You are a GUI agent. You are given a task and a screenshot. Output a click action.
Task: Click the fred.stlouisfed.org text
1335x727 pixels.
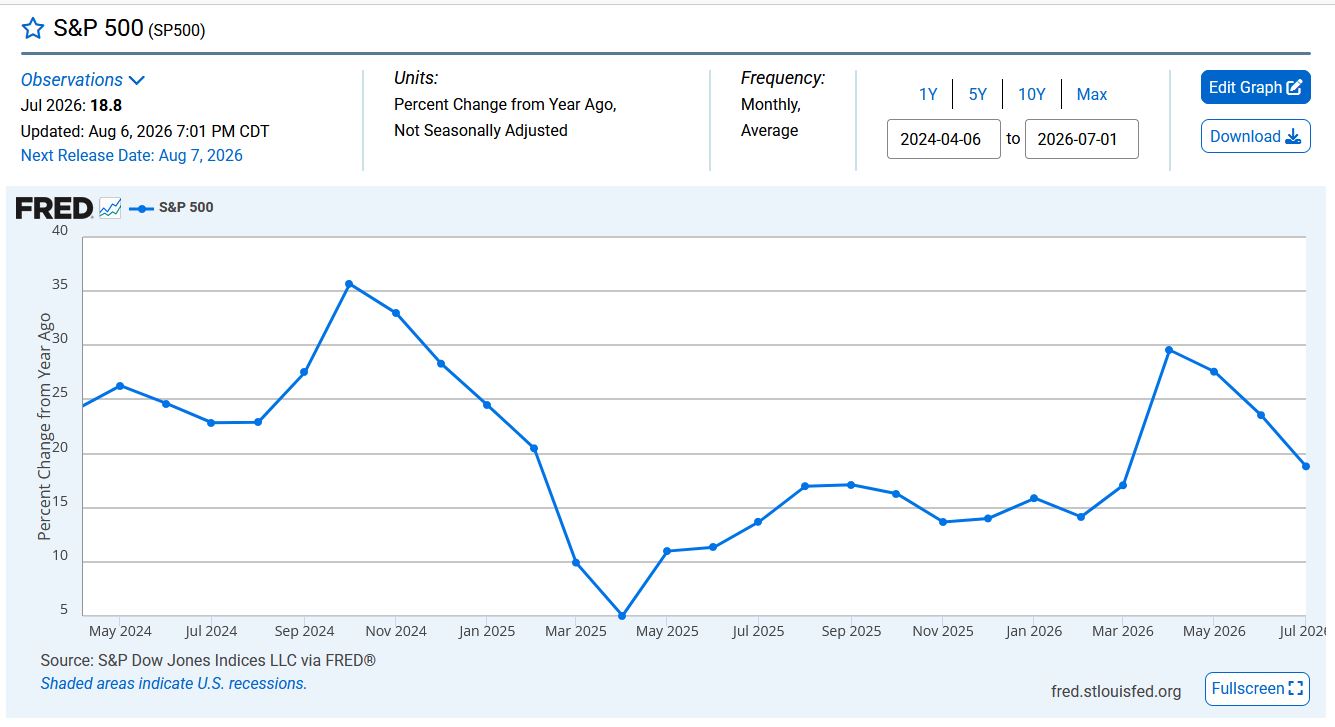pyautogui.click(x=1116, y=691)
